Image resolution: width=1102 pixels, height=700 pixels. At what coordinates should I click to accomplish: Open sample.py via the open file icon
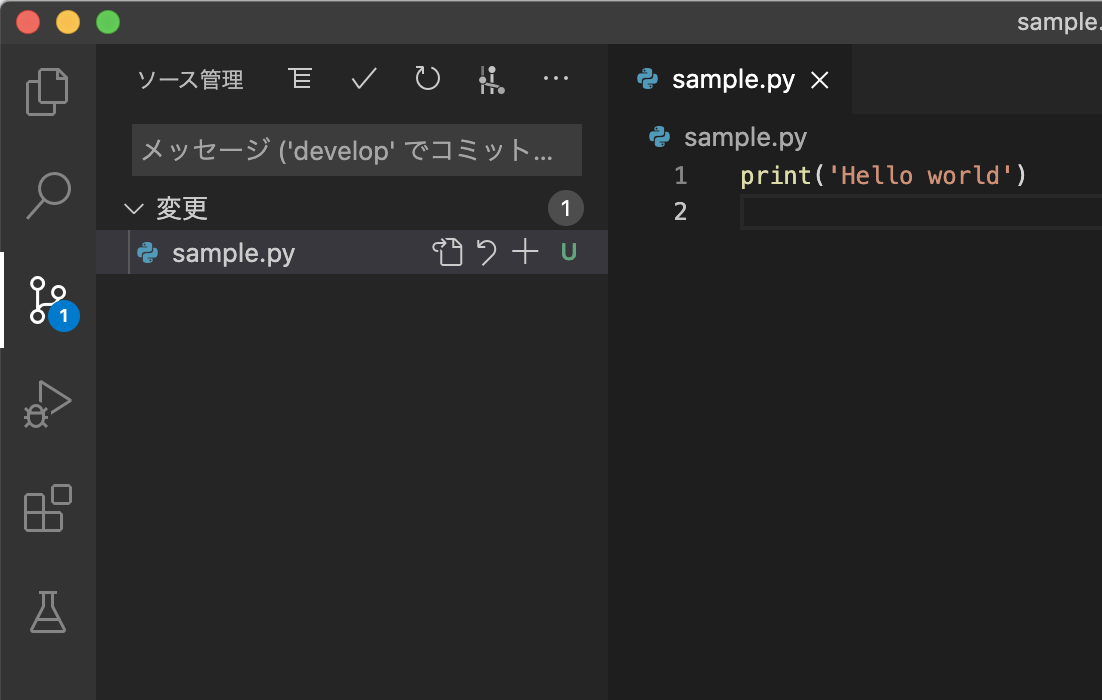coord(448,252)
